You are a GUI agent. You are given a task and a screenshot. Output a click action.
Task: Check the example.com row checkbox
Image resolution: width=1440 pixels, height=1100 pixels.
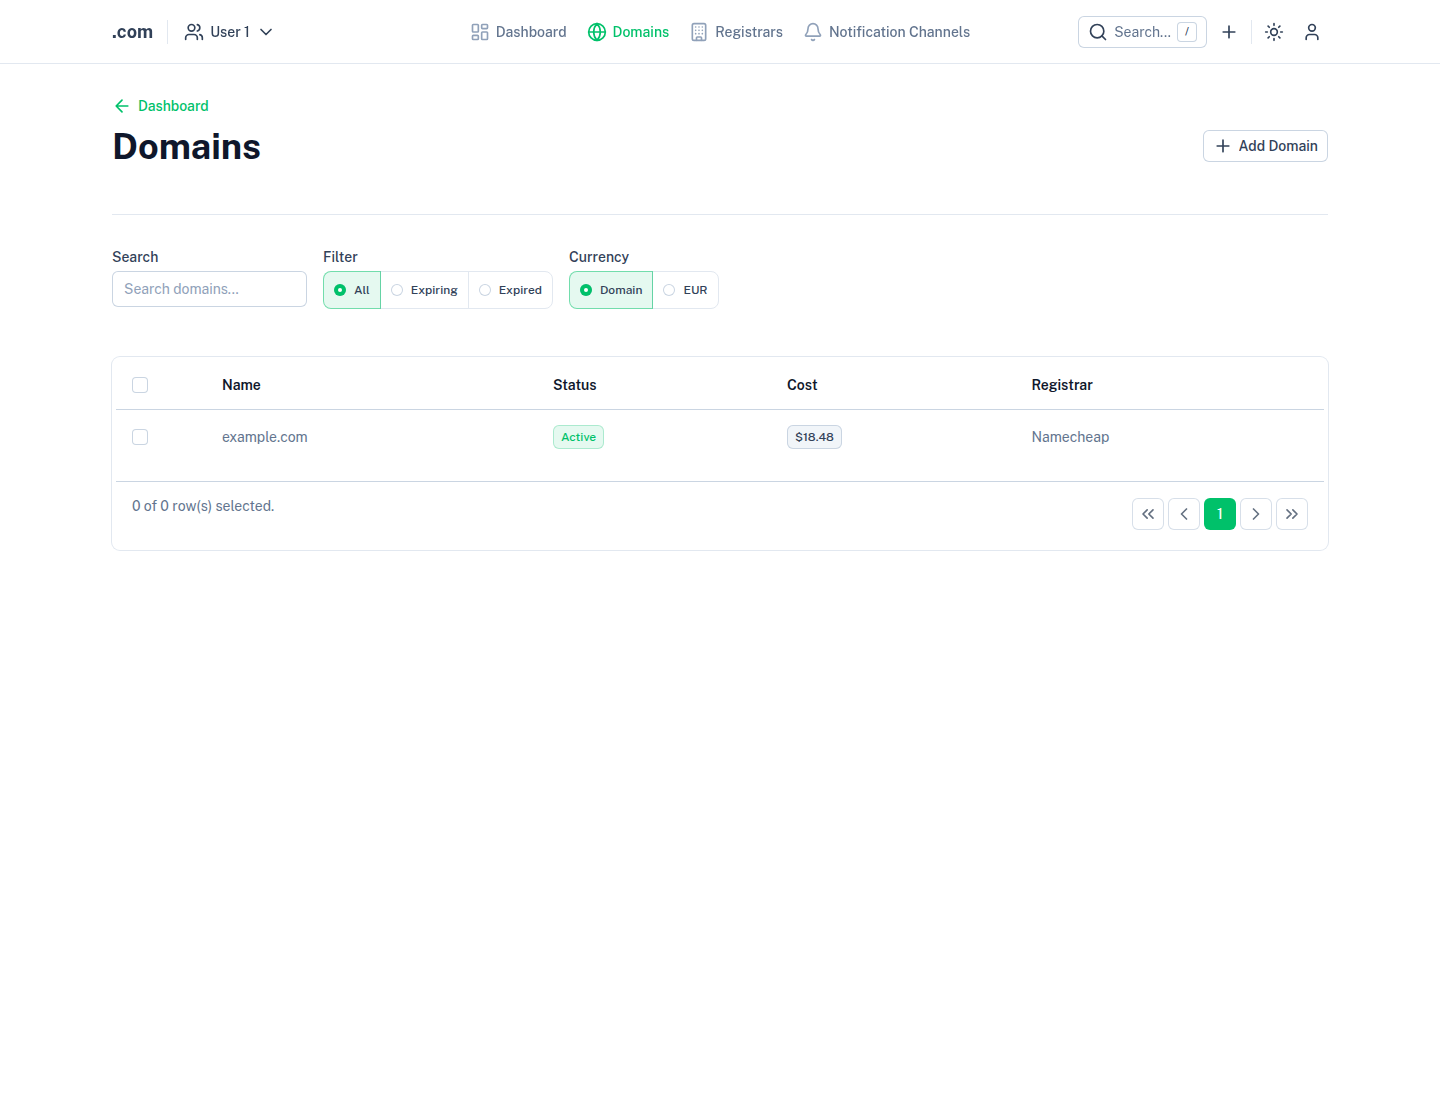pyautogui.click(x=140, y=437)
